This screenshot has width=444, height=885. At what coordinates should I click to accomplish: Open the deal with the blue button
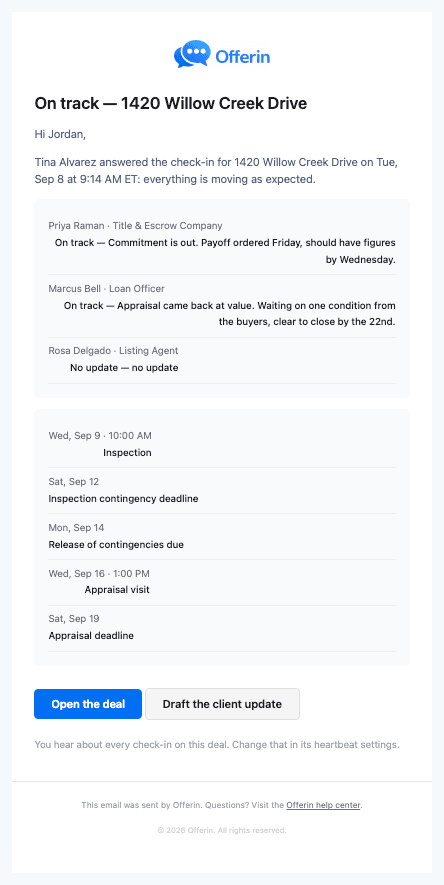click(x=88, y=704)
